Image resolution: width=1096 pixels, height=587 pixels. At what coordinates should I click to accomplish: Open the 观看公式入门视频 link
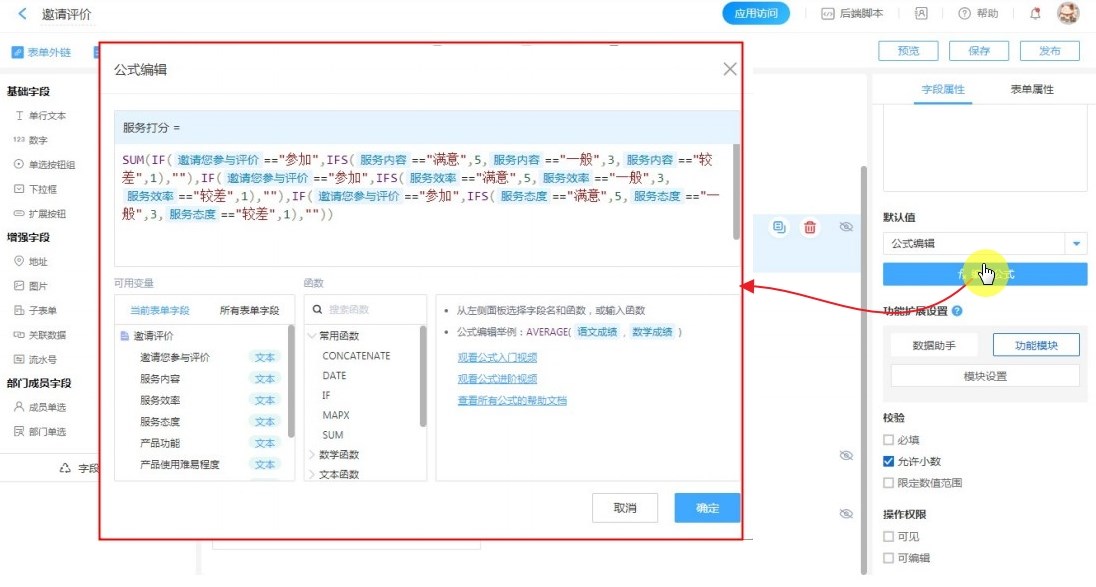497,357
